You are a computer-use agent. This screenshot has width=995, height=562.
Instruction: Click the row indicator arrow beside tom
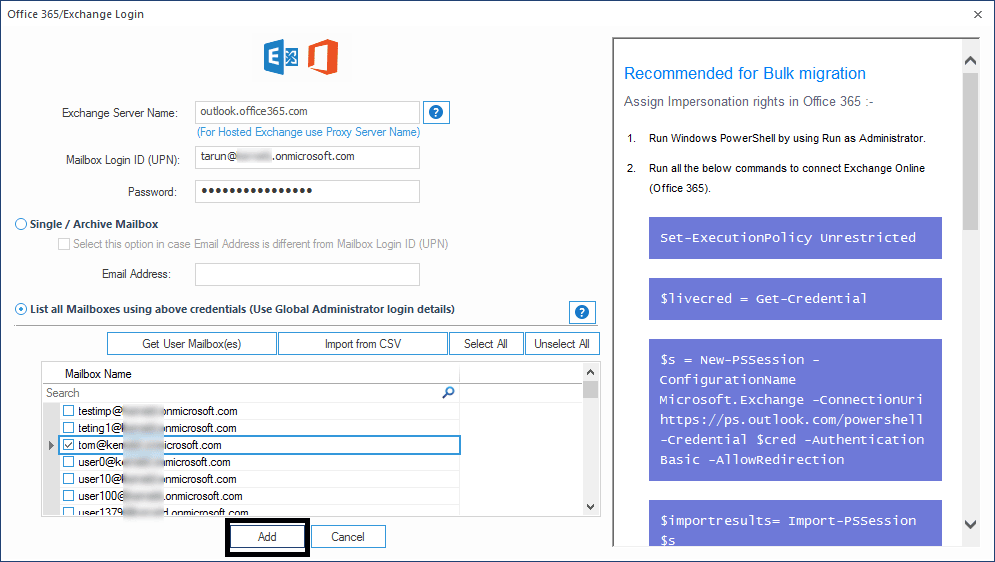51,445
